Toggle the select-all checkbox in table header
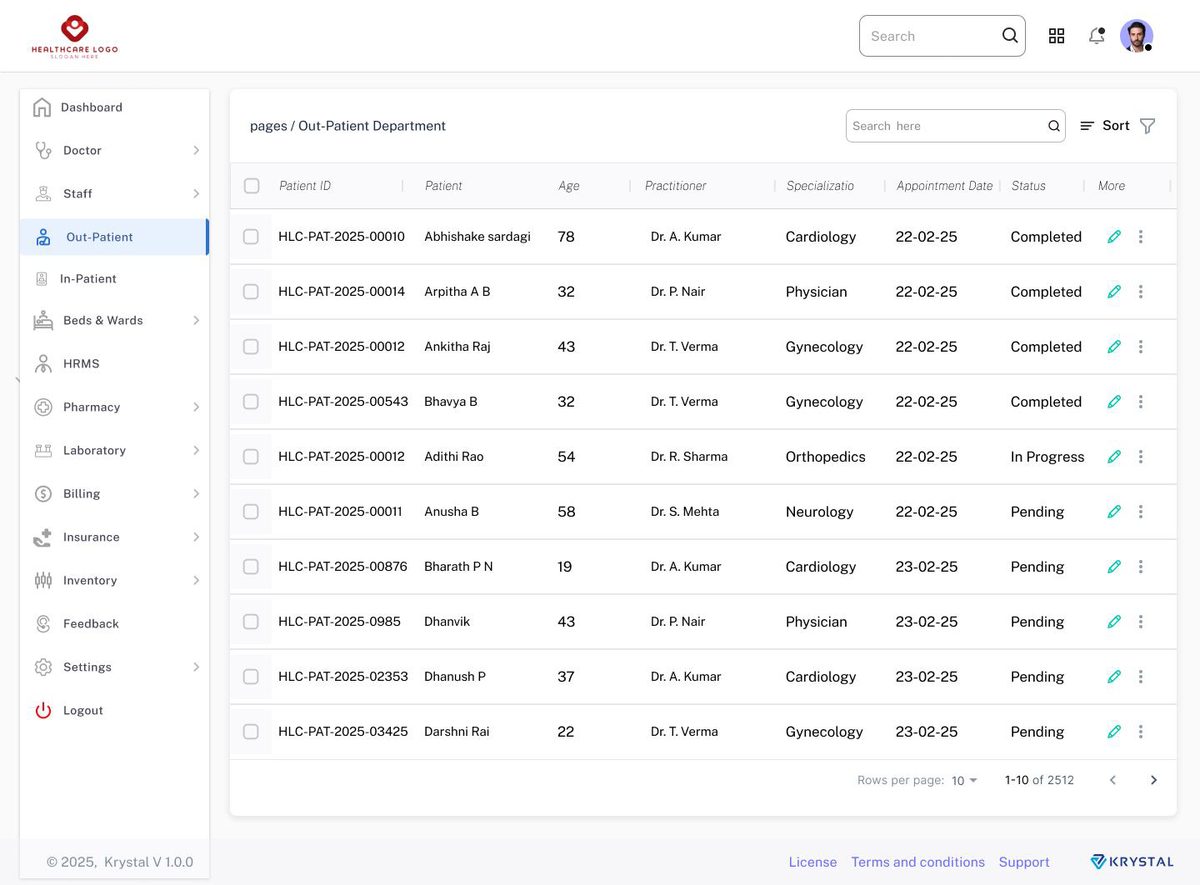This screenshot has height=885, width=1200. (x=252, y=186)
